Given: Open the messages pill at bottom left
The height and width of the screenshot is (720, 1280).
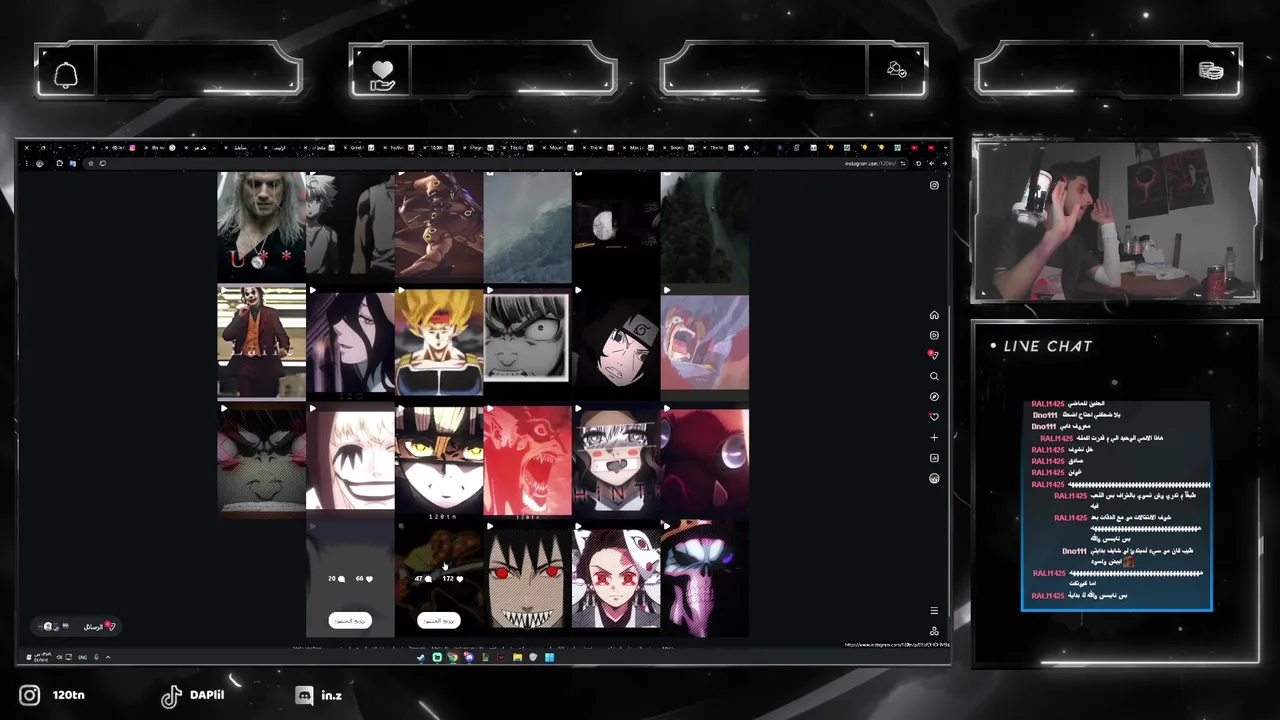Looking at the screenshot, I should (78, 626).
